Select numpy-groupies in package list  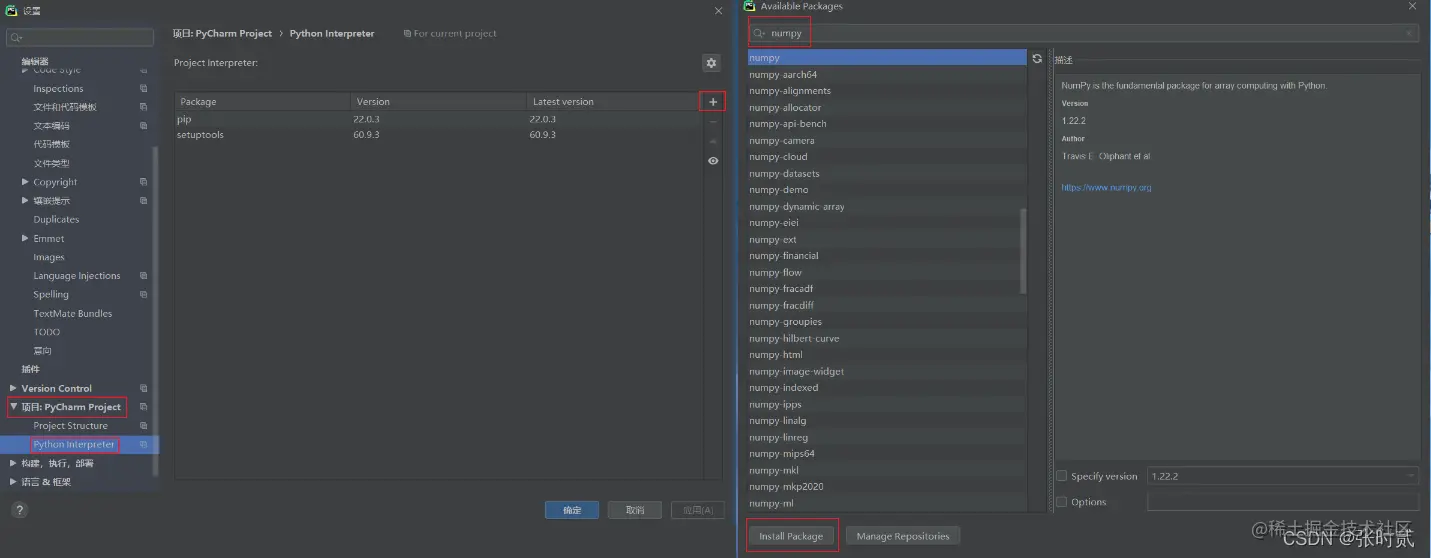(887, 322)
